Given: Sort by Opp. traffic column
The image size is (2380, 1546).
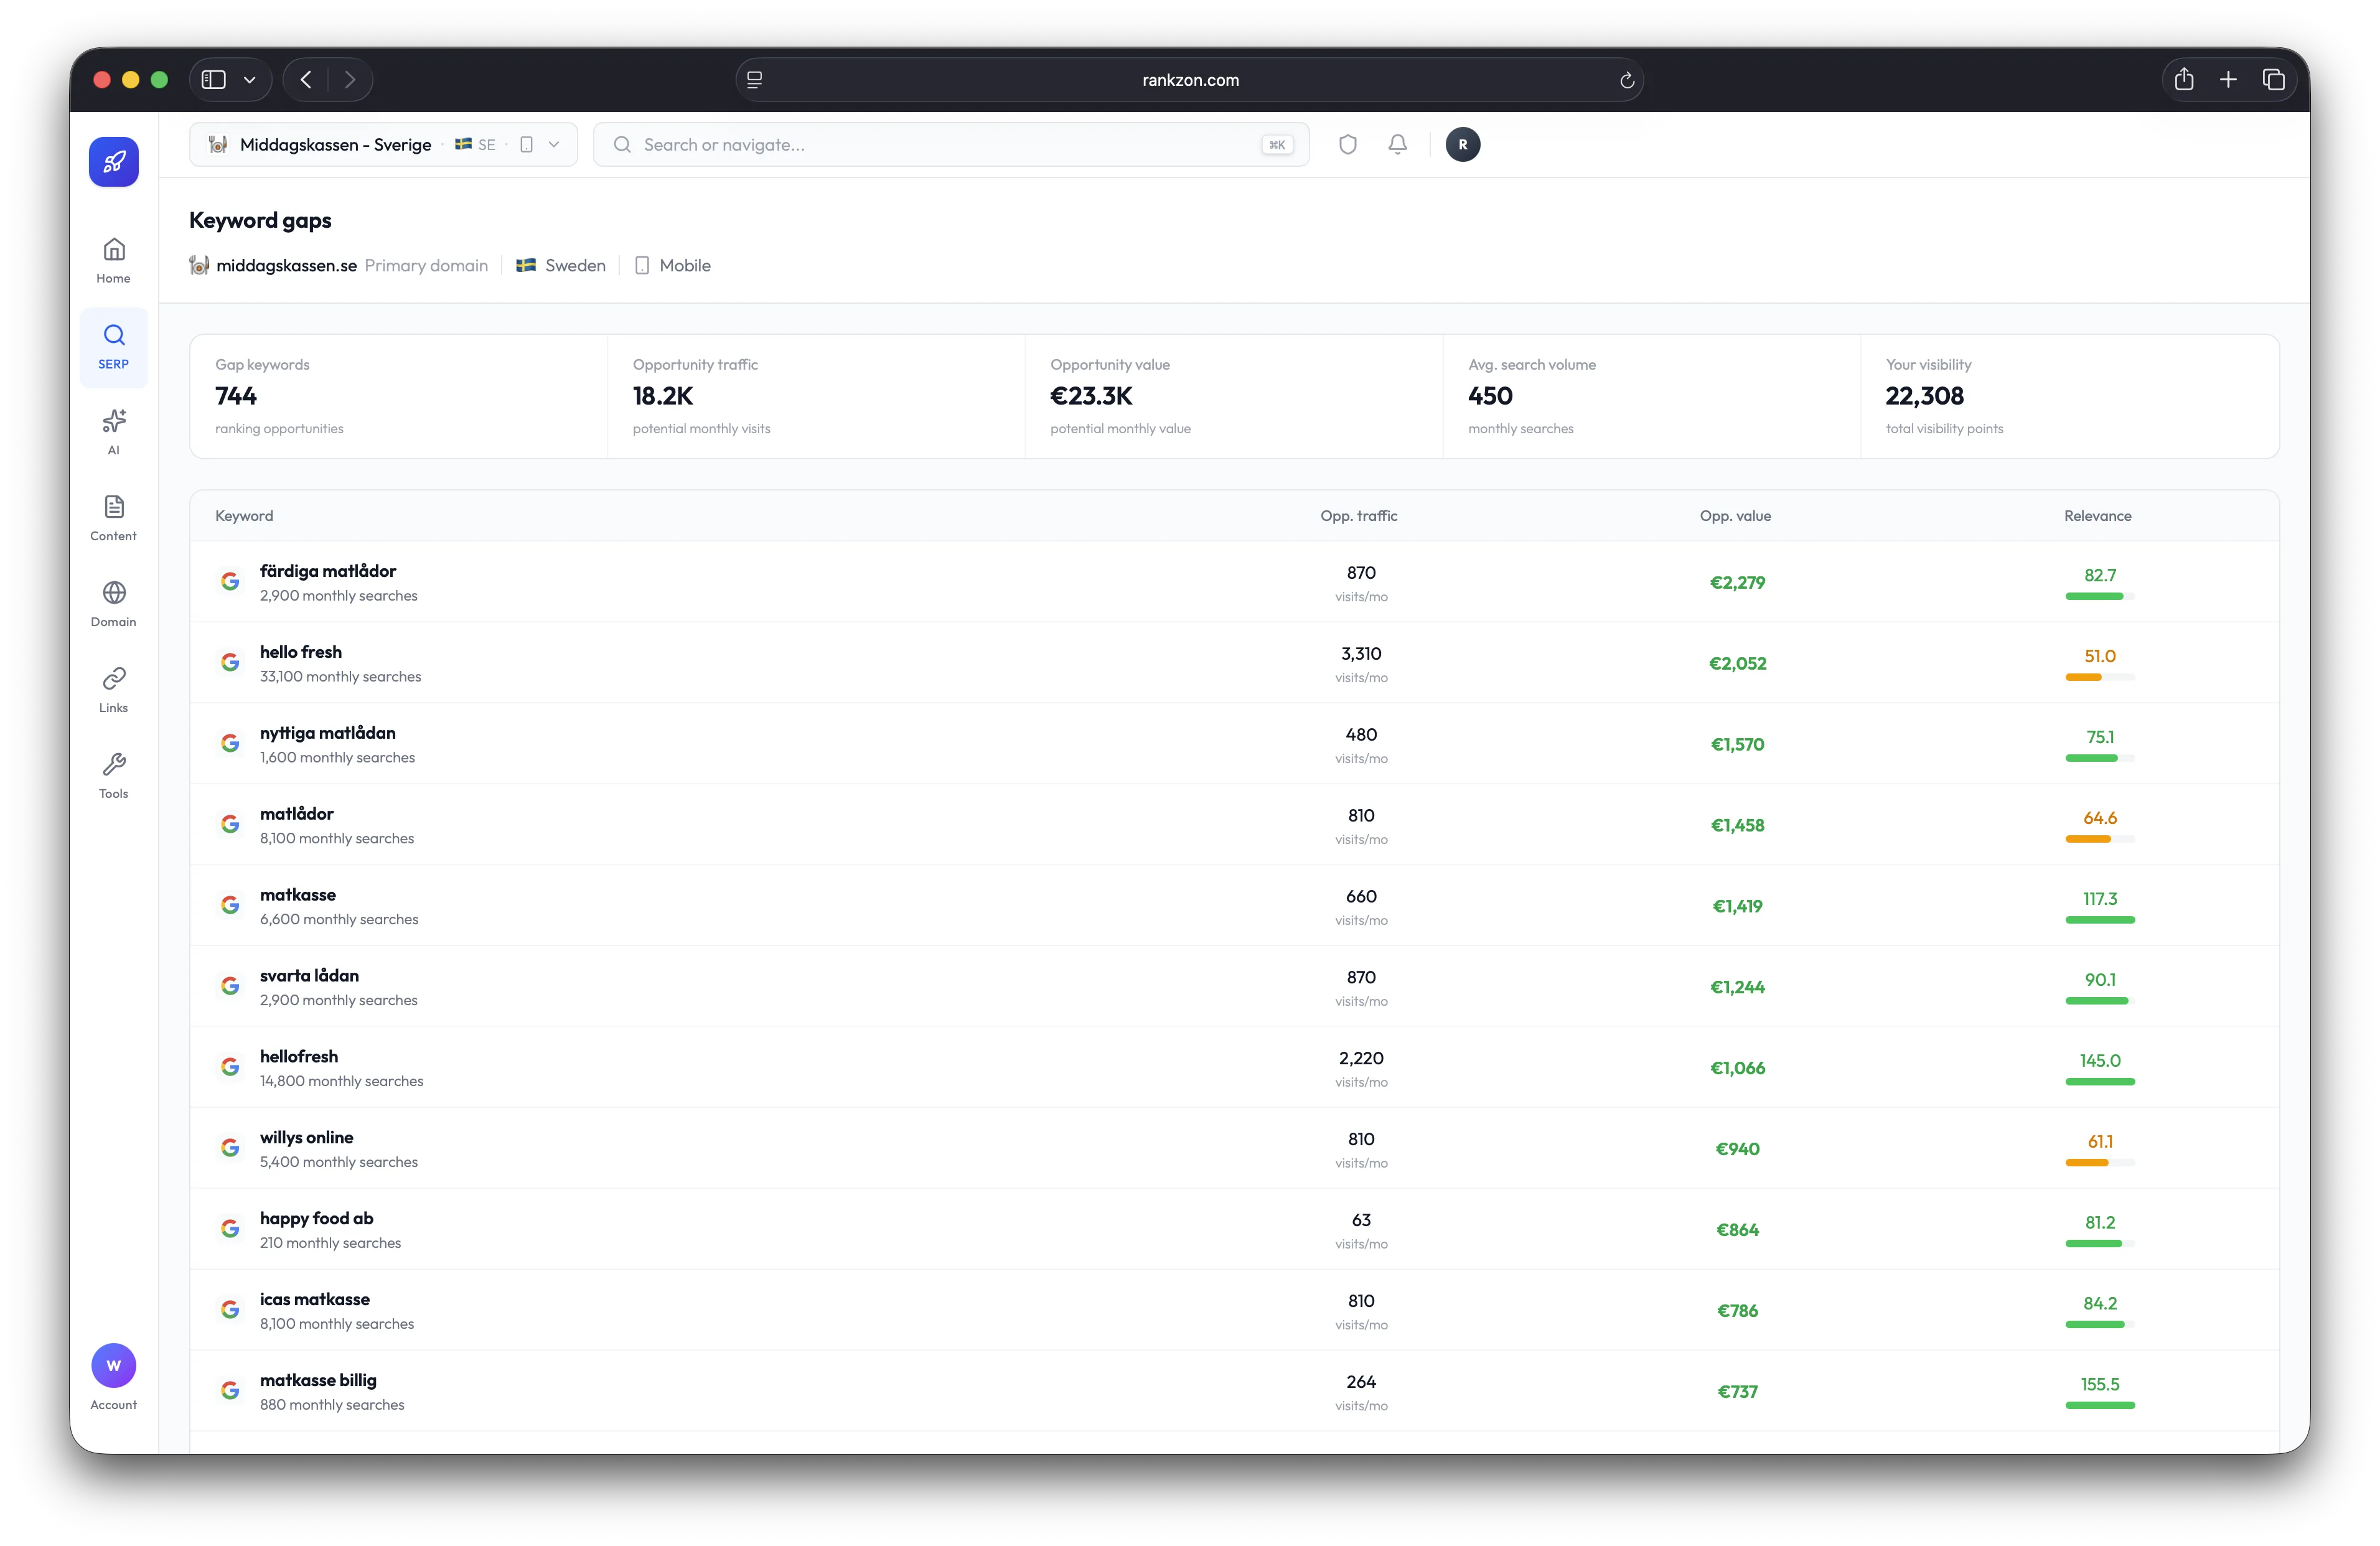Looking at the screenshot, I should click(x=1359, y=516).
